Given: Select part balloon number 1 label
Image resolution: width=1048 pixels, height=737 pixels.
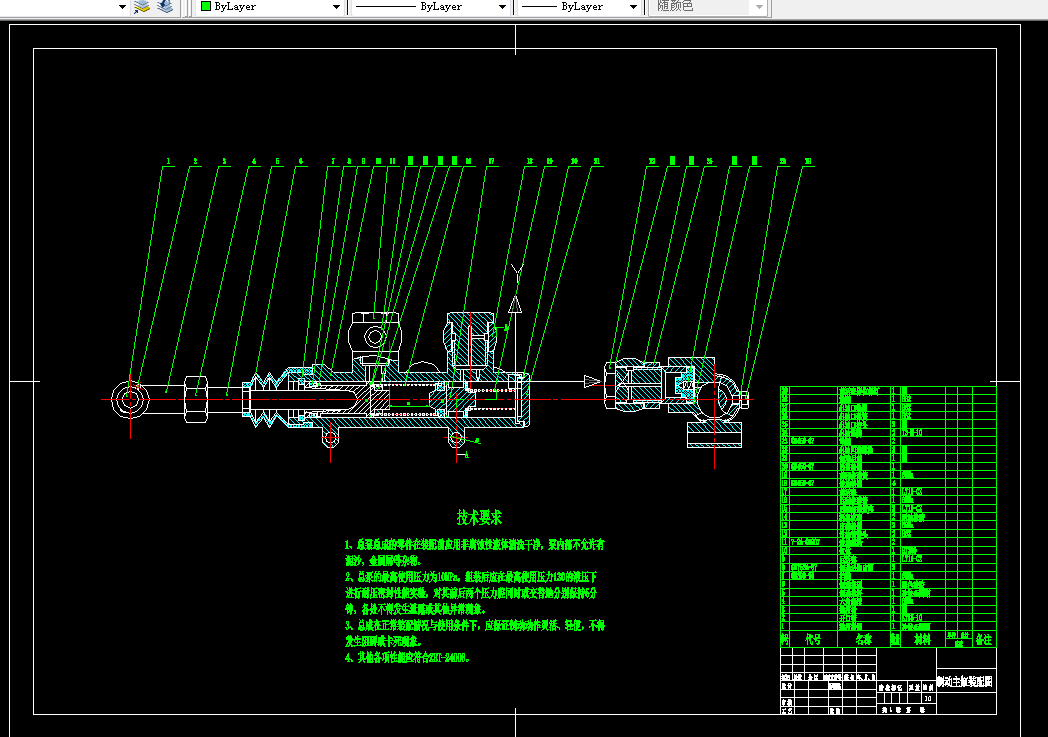Looking at the screenshot, I should (168, 161).
